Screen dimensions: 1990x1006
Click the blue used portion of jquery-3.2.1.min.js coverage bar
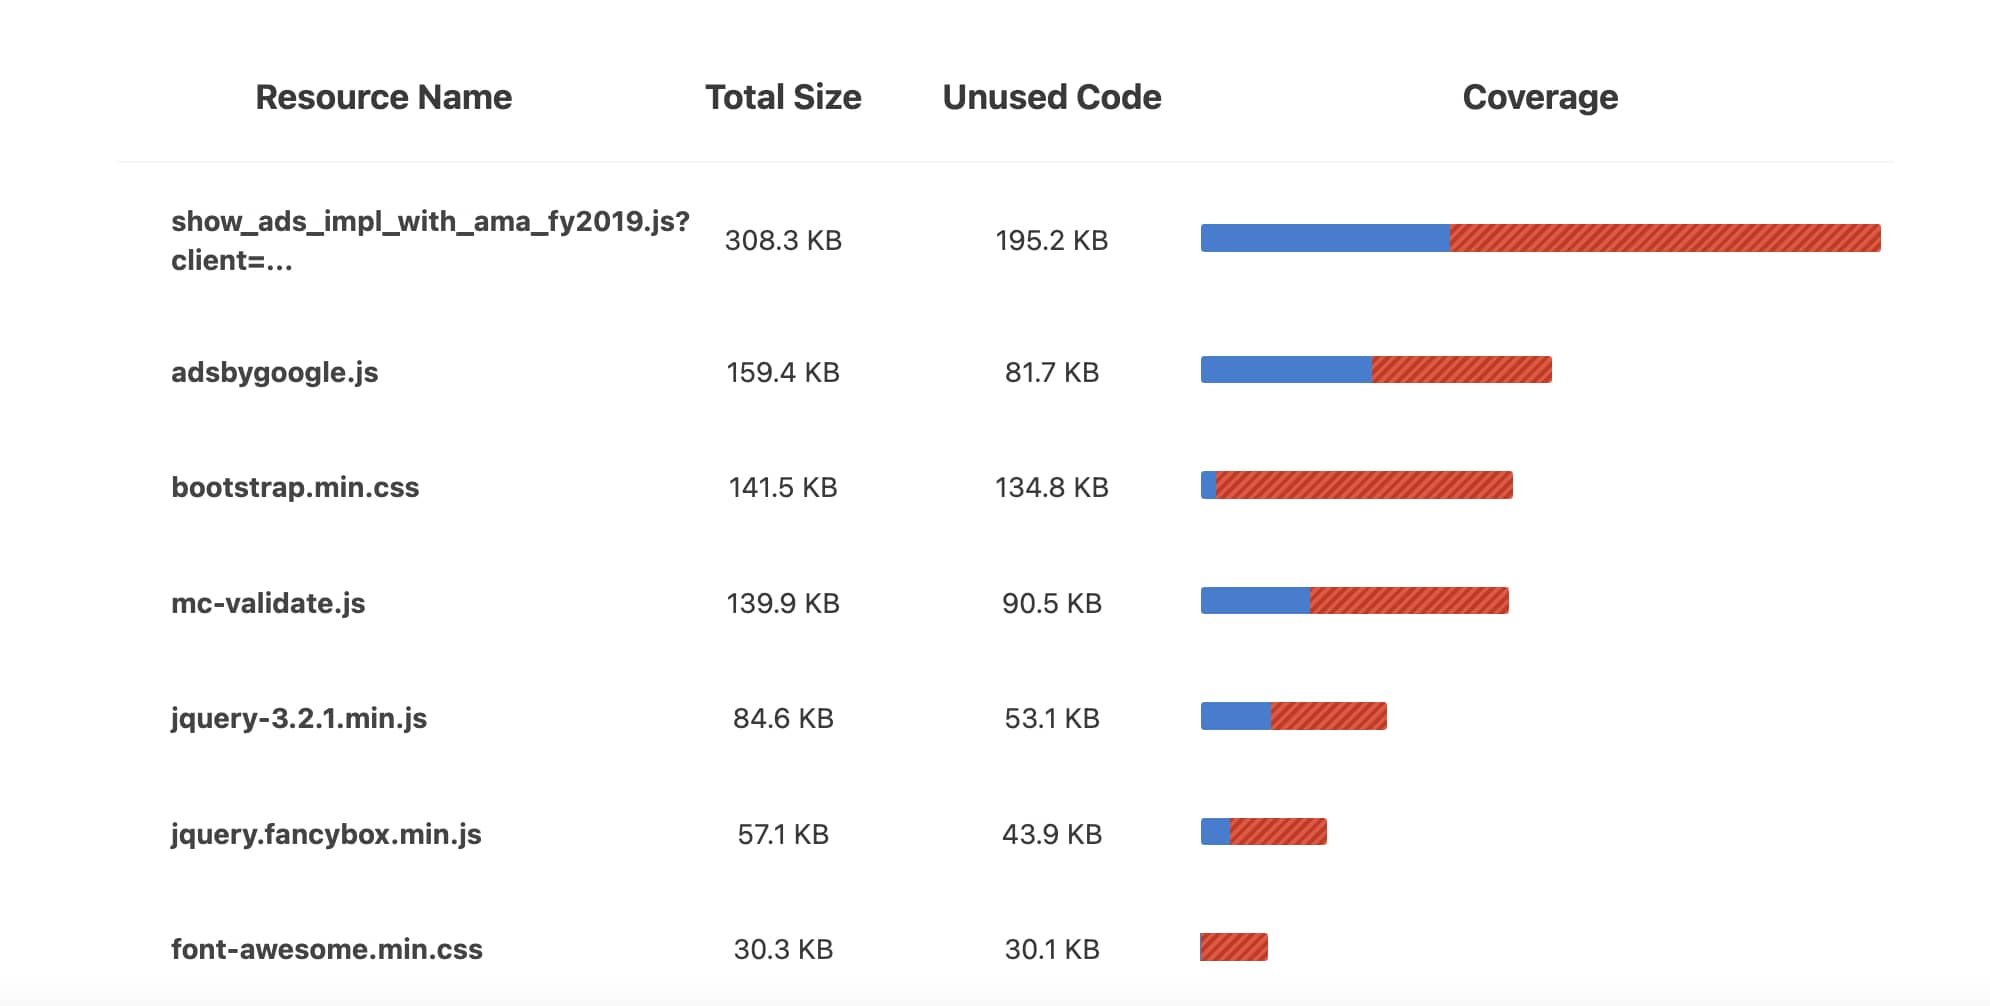click(x=1235, y=716)
